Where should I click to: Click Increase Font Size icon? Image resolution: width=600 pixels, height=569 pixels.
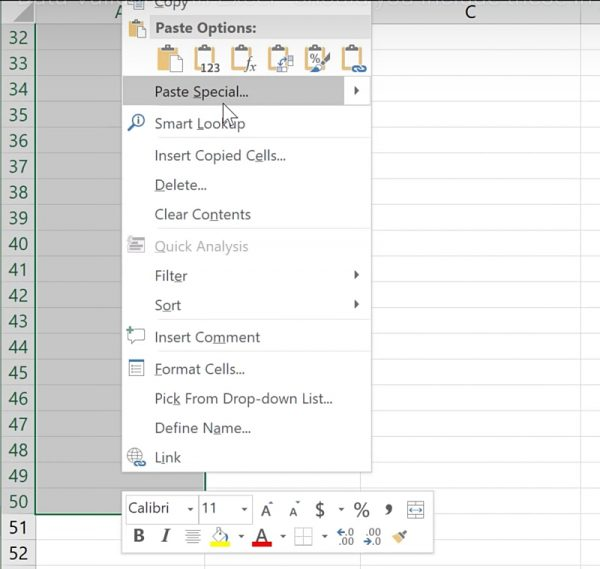click(267, 509)
